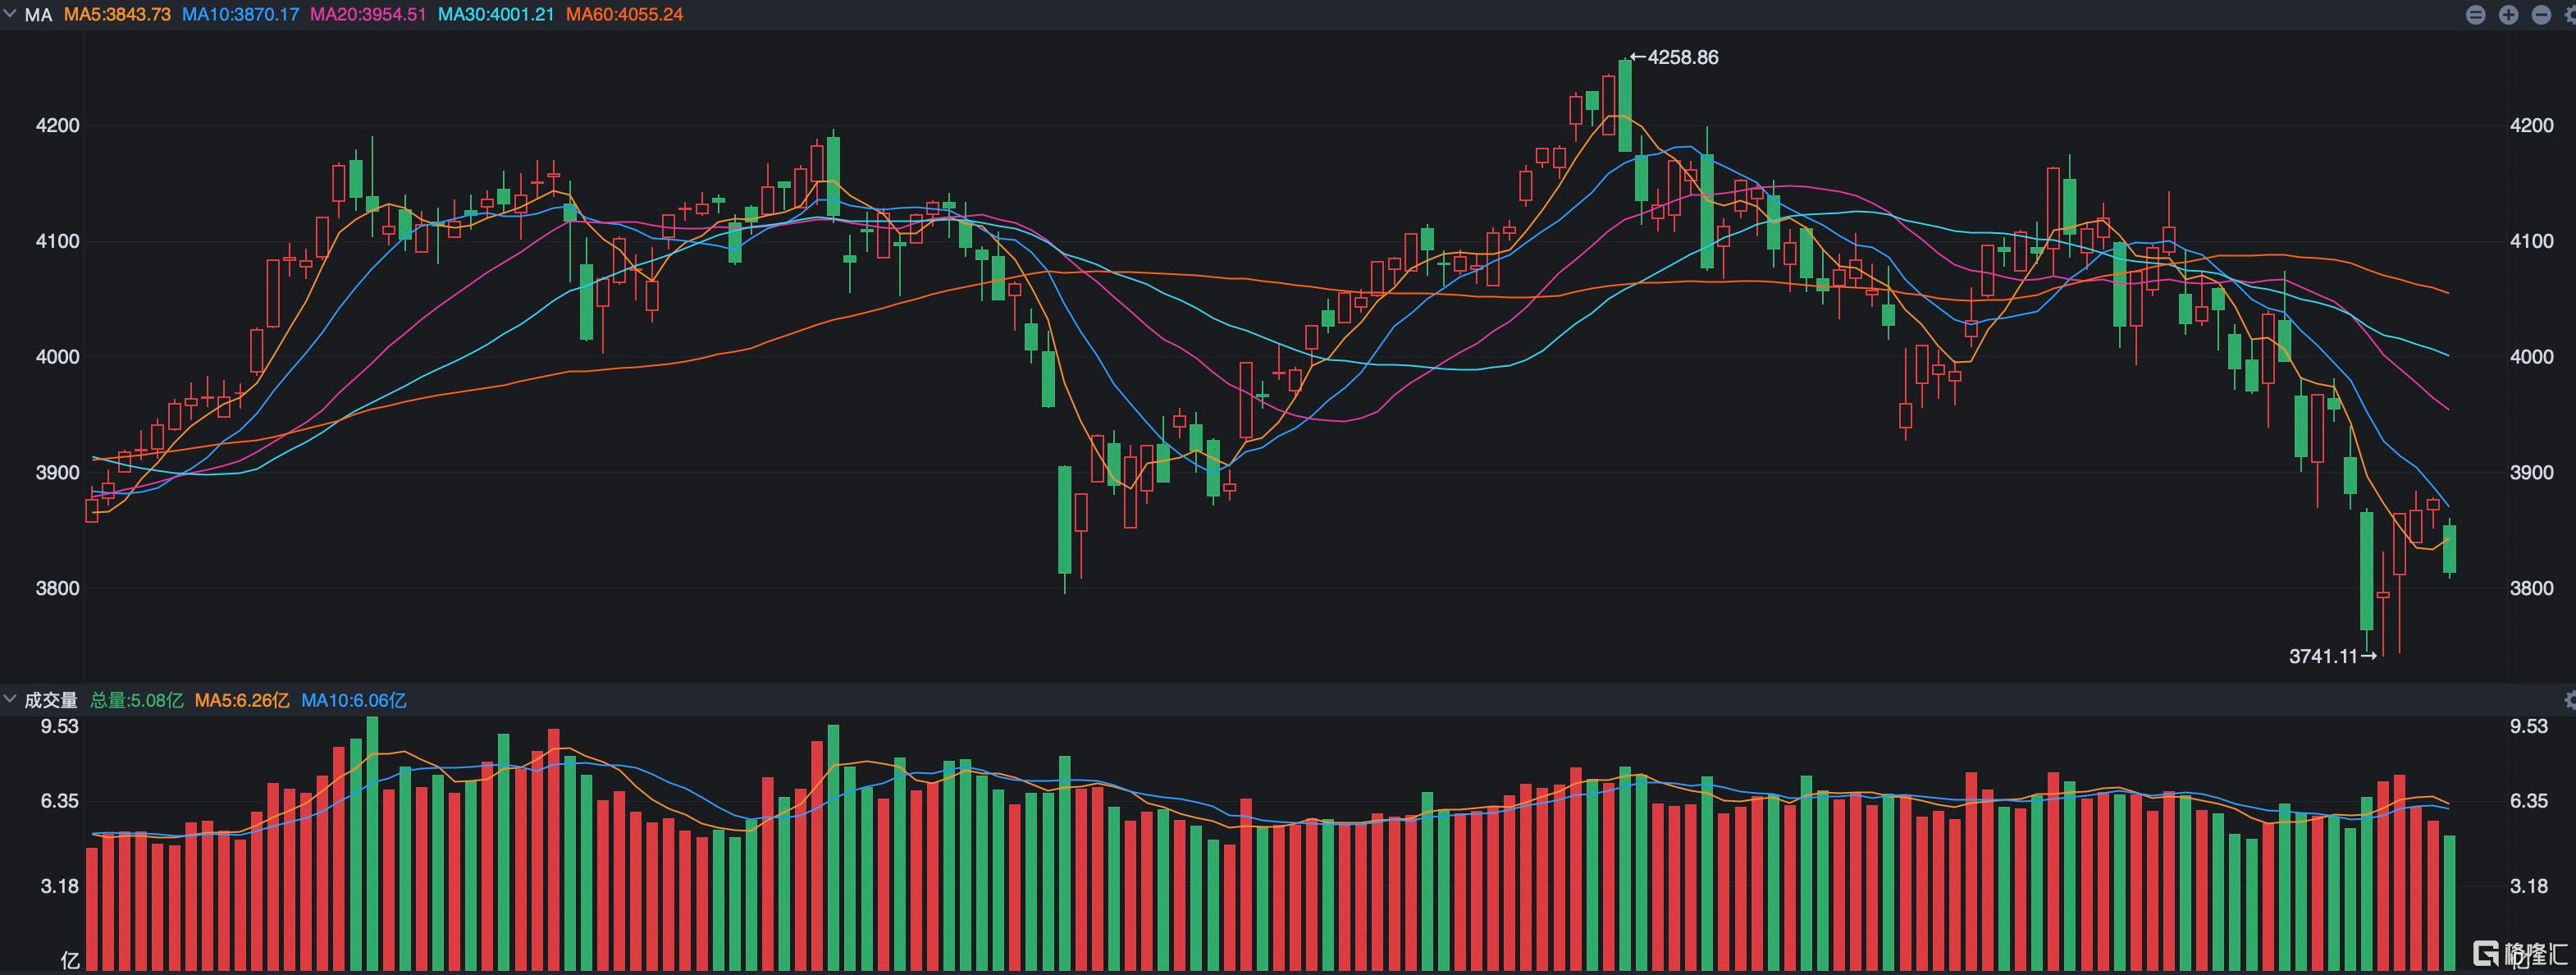Screen dimensions: 2576x975
Task: Collapse the MA indicator panel chevron
Action: pyautogui.click(x=10, y=14)
